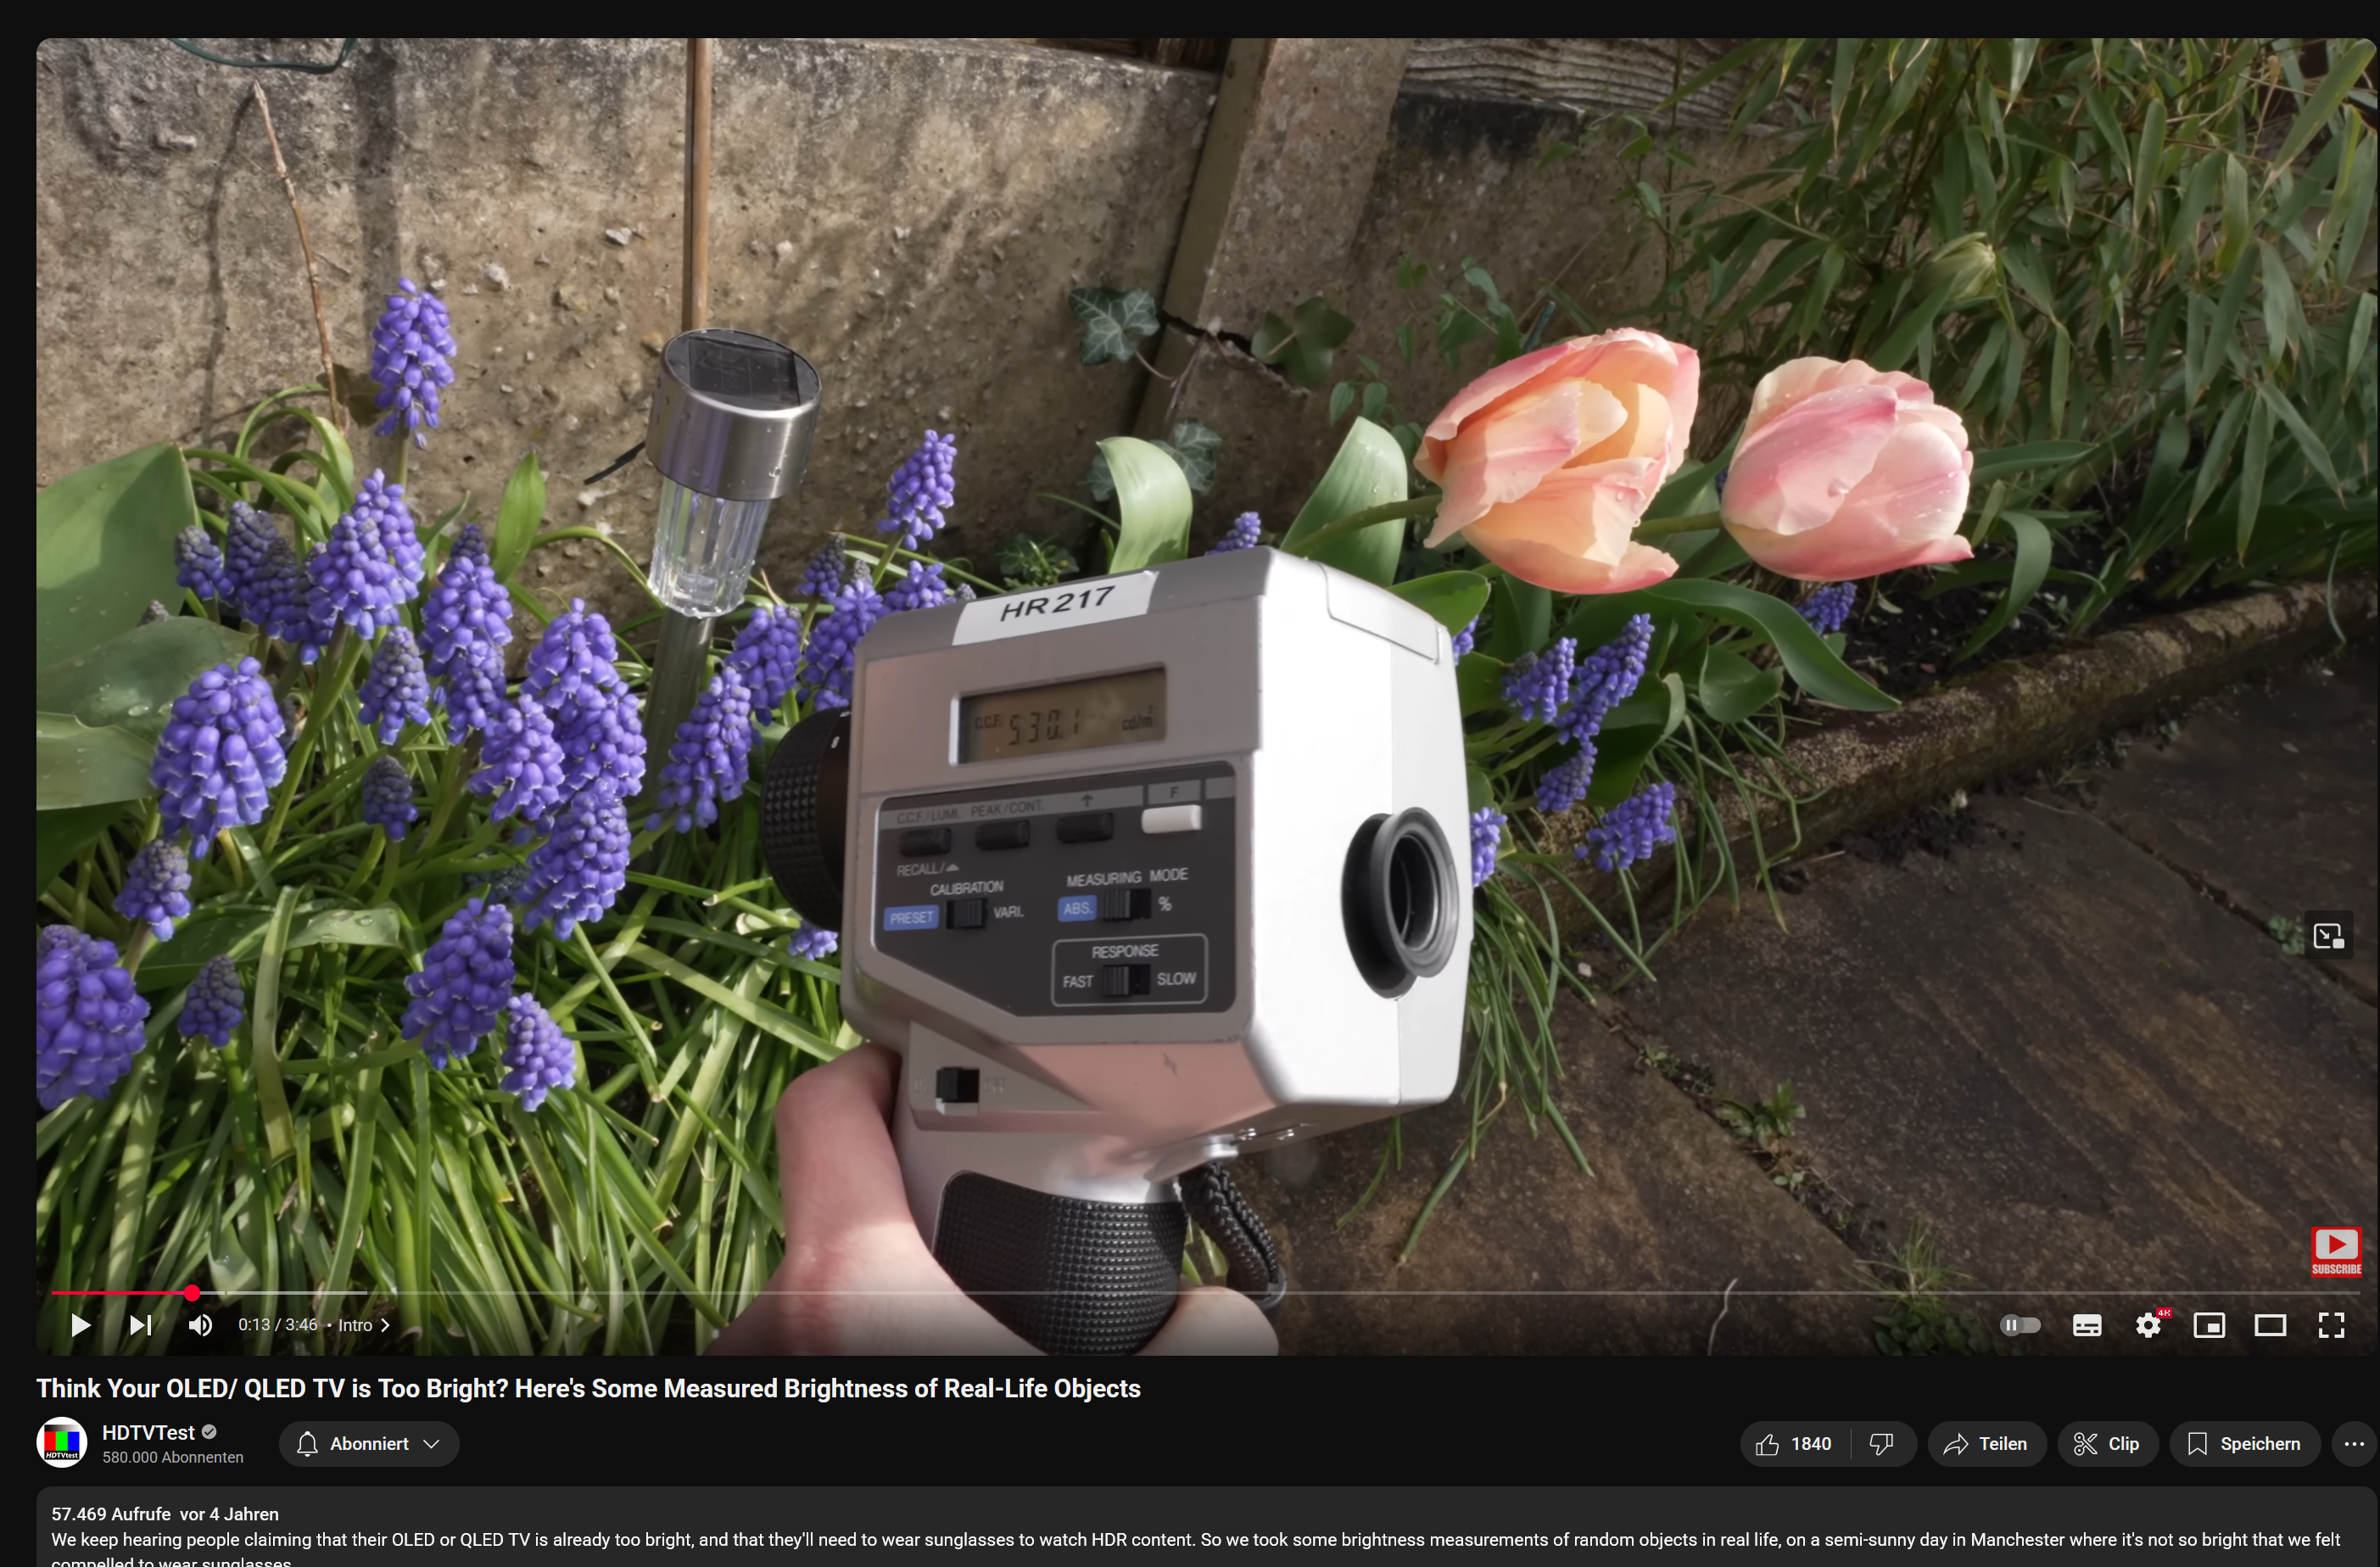Screen dimensions: 2380x1567
Task: Expand the Intro chapter list
Action: pyautogui.click(x=364, y=1325)
